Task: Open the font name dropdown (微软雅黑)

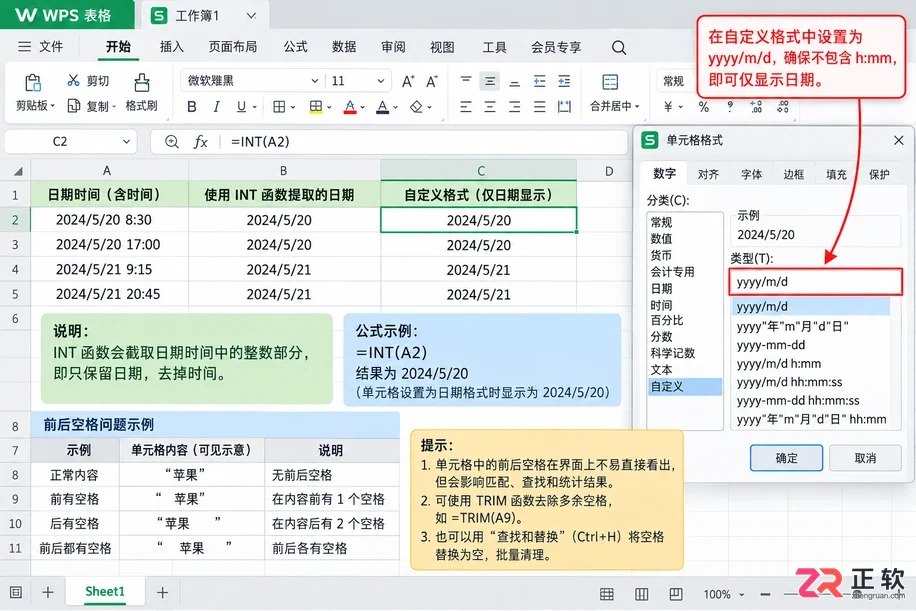Action: pyautogui.click(x=315, y=81)
